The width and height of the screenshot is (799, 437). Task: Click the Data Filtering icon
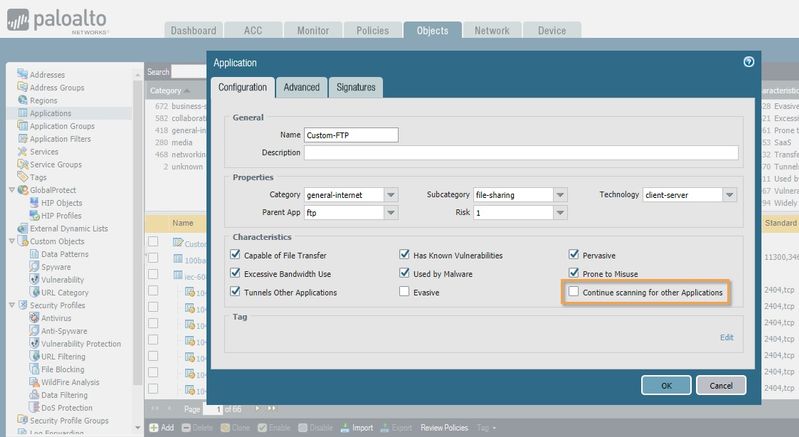point(34,395)
